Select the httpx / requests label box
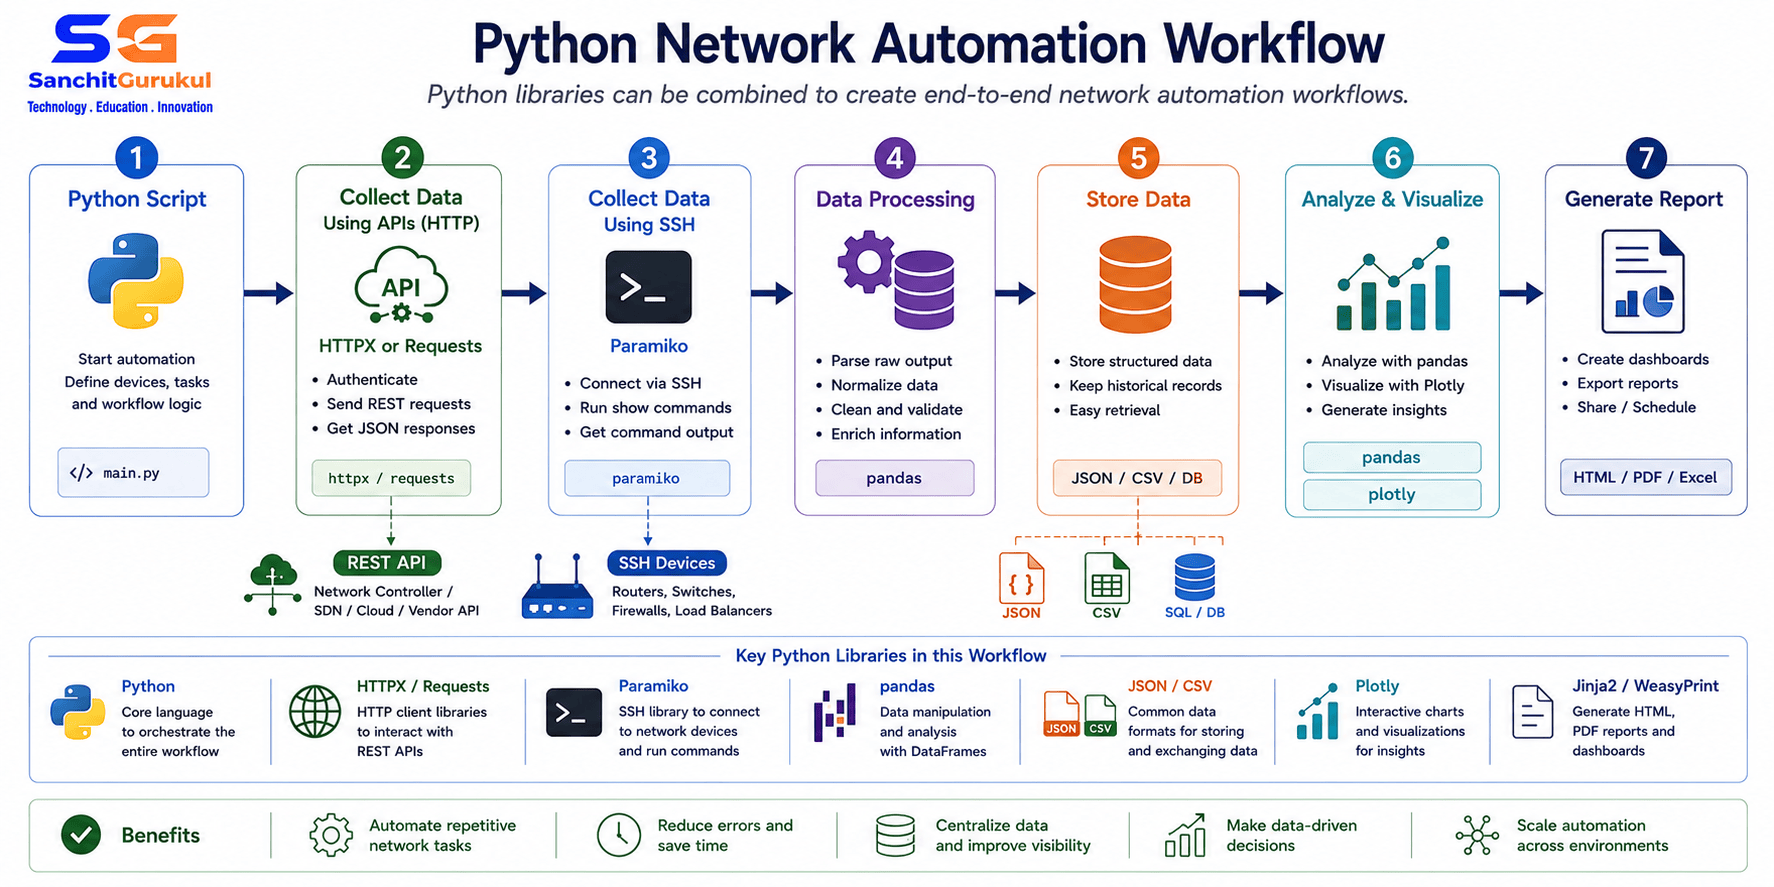This screenshot has width=1774, height=887. (x=391, y=478)
